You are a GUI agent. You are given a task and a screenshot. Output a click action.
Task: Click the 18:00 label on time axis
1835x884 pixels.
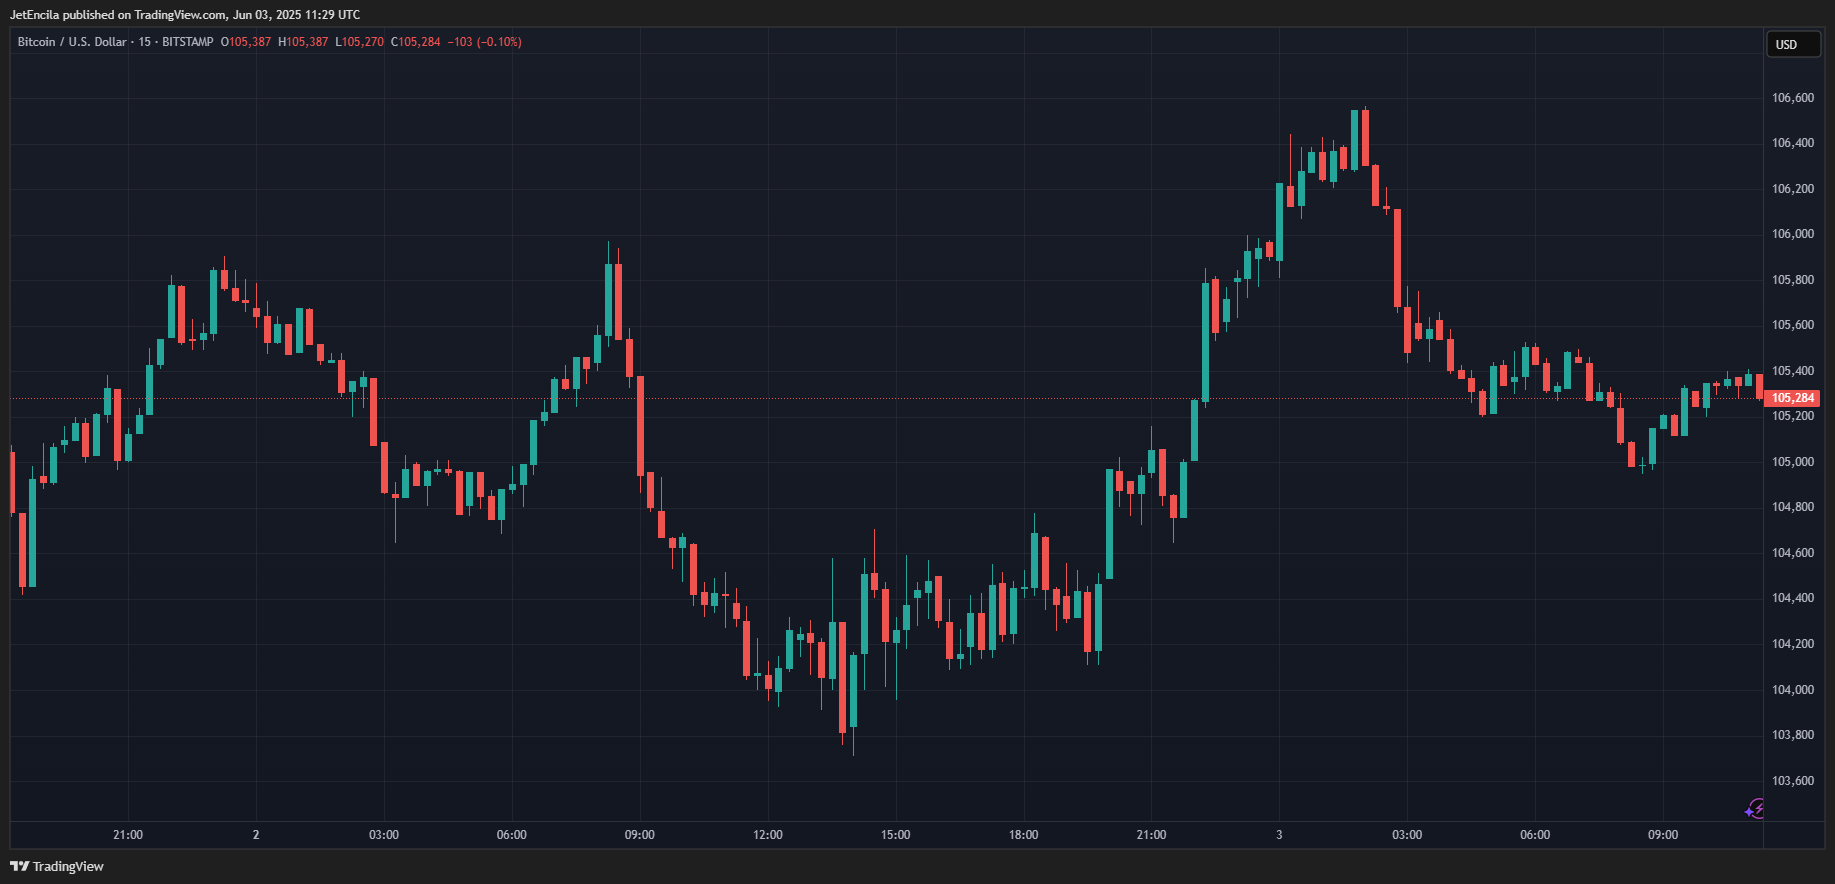pos(1024,835)
